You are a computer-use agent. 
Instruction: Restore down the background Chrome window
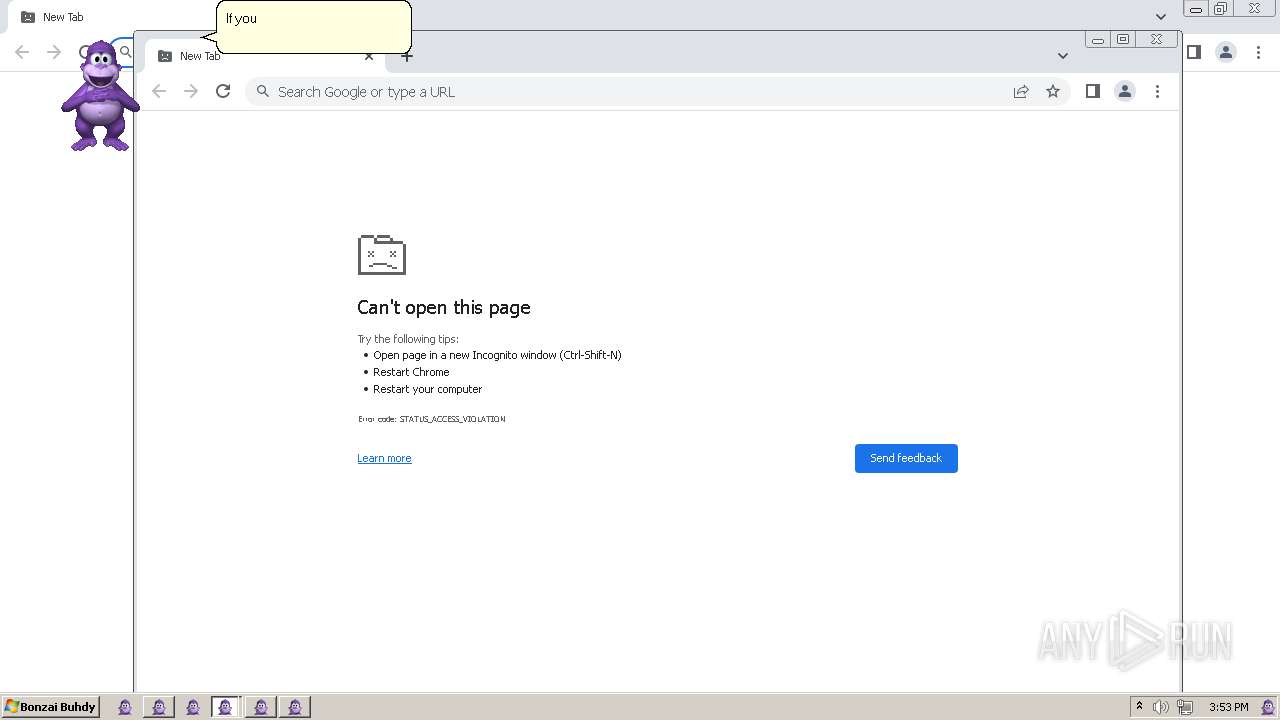coord(1220,9)
